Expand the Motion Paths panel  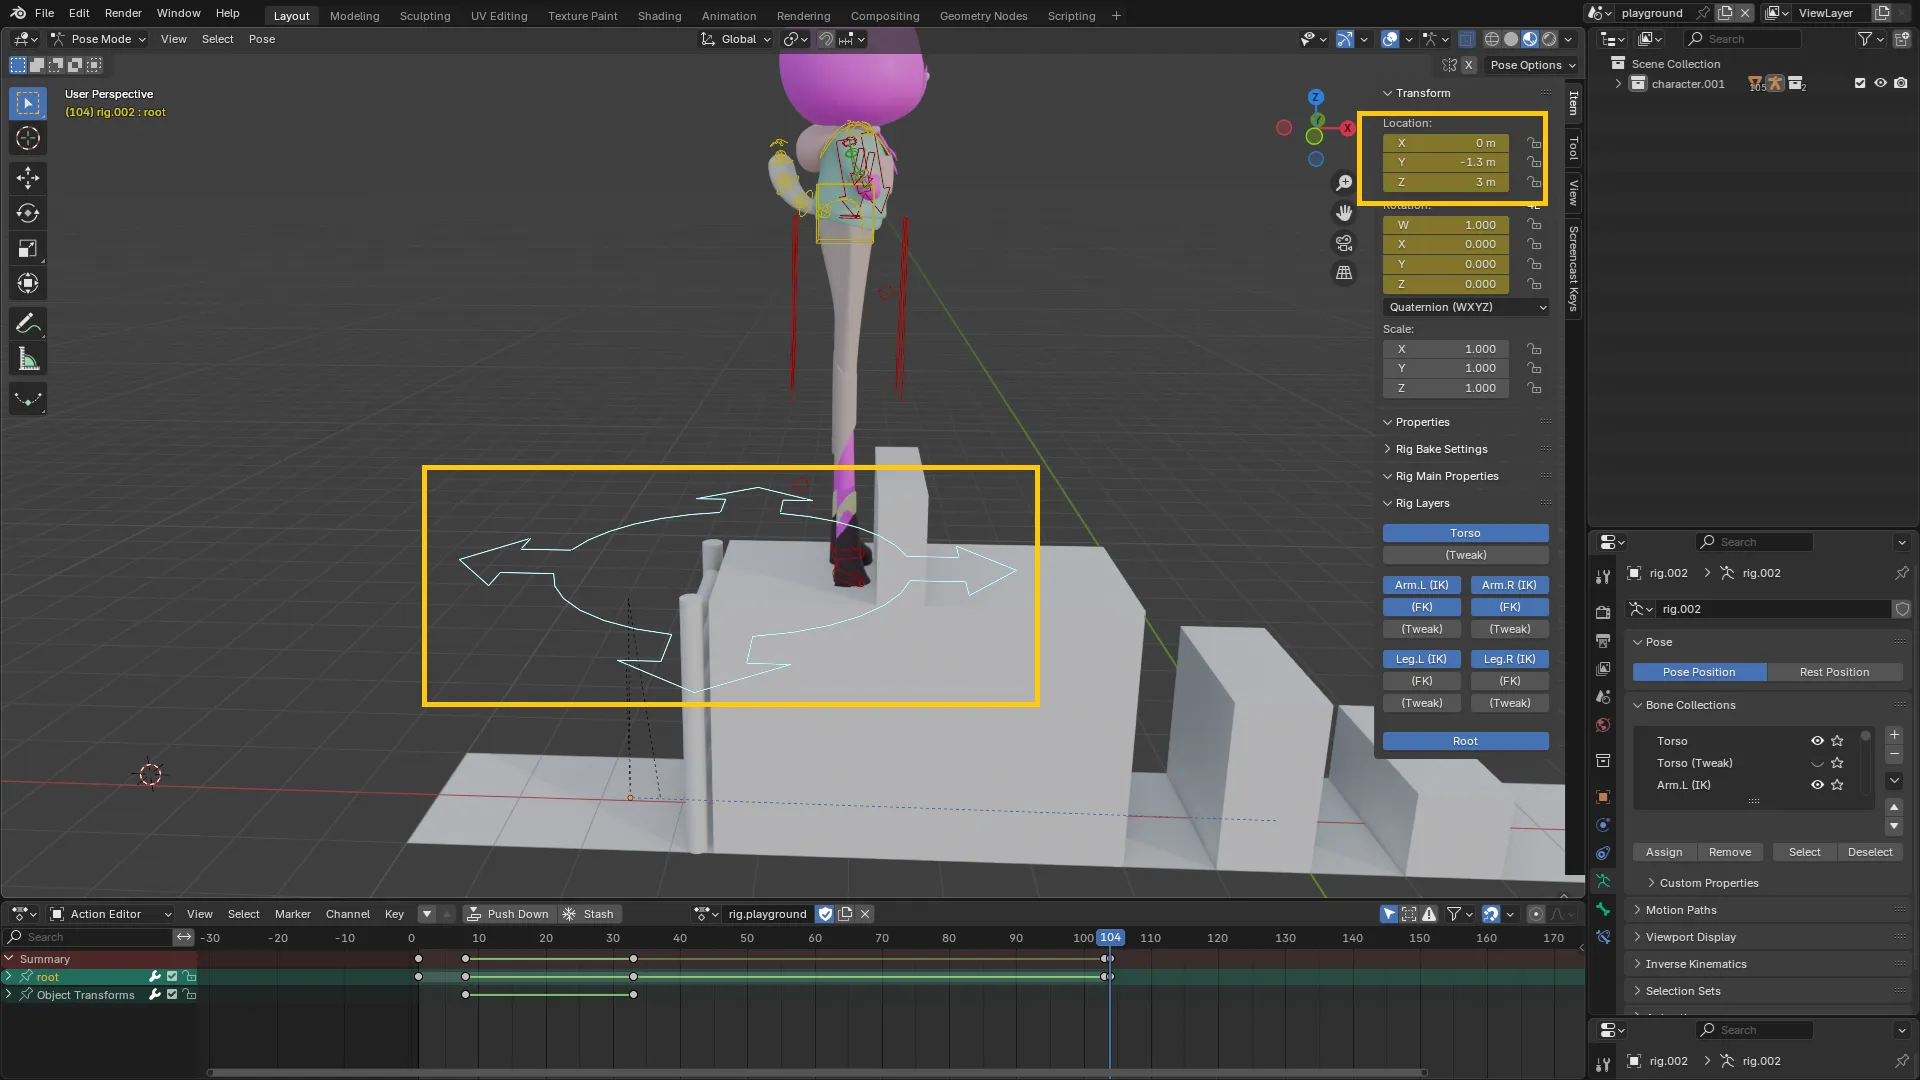click(1680, 910)
